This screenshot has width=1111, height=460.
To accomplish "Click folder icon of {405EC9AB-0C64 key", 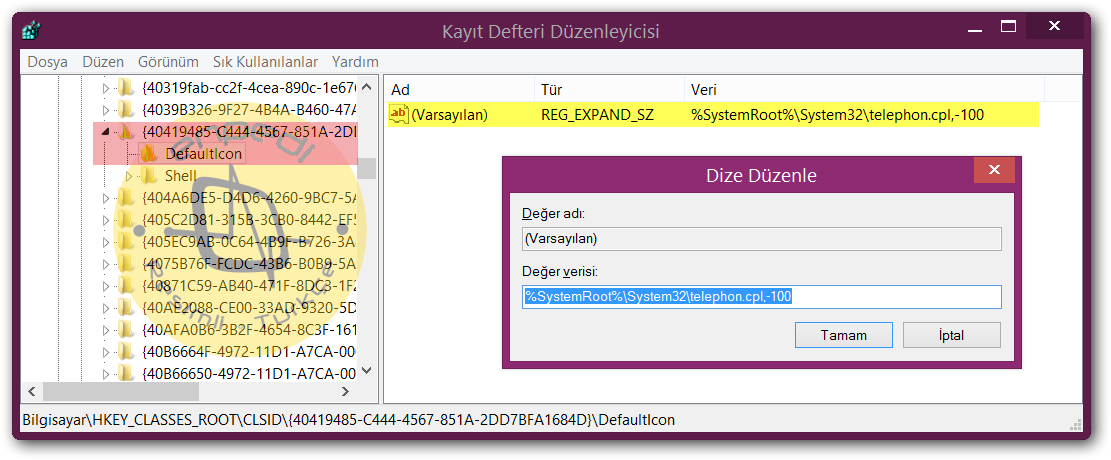I will point(126,242).
